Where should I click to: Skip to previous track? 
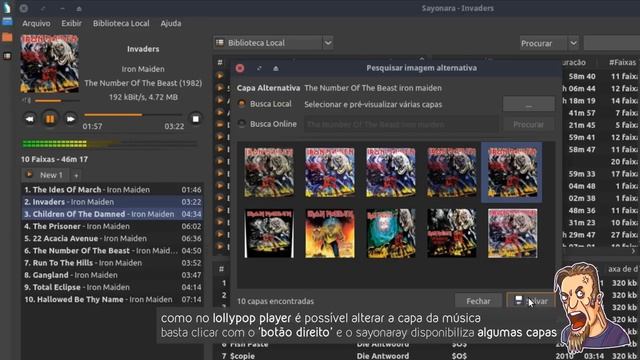(29, 119)
